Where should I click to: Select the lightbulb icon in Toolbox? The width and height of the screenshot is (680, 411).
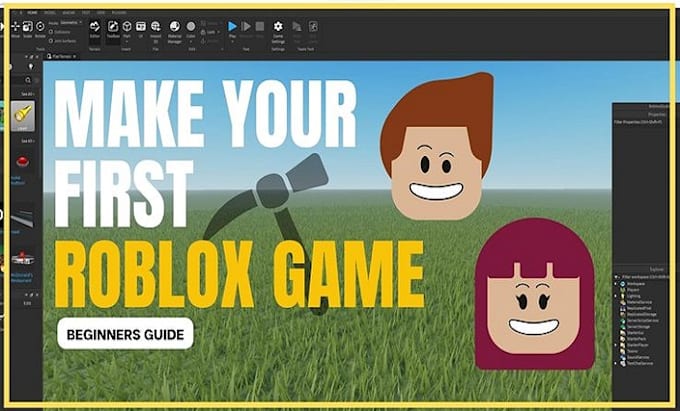(30, 66)
